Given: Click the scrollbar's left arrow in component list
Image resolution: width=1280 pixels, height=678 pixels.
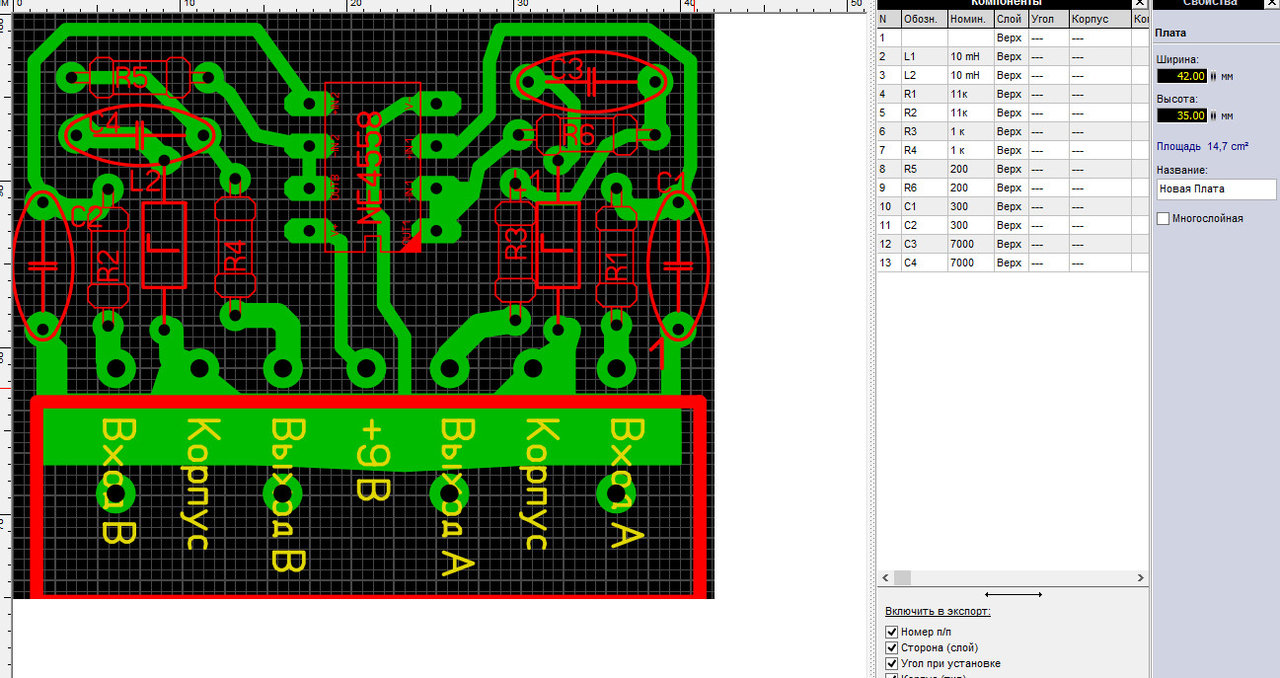Looking at the screenshot, I should pos(884,578).
